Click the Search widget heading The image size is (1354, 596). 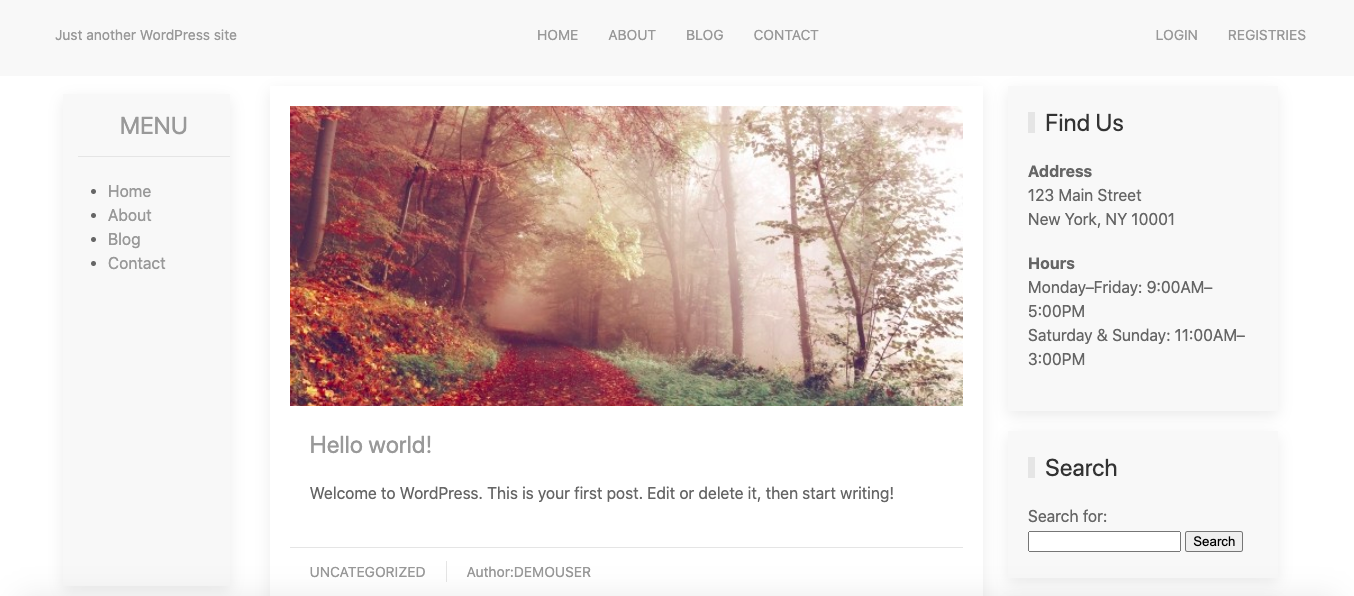pos(1081,468)
